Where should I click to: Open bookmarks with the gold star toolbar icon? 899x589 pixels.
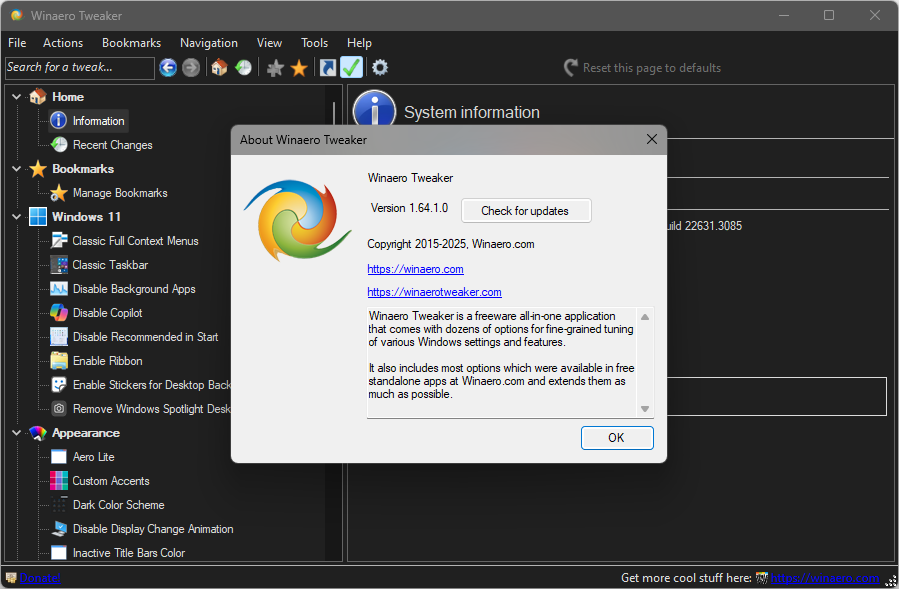[299, 68]
